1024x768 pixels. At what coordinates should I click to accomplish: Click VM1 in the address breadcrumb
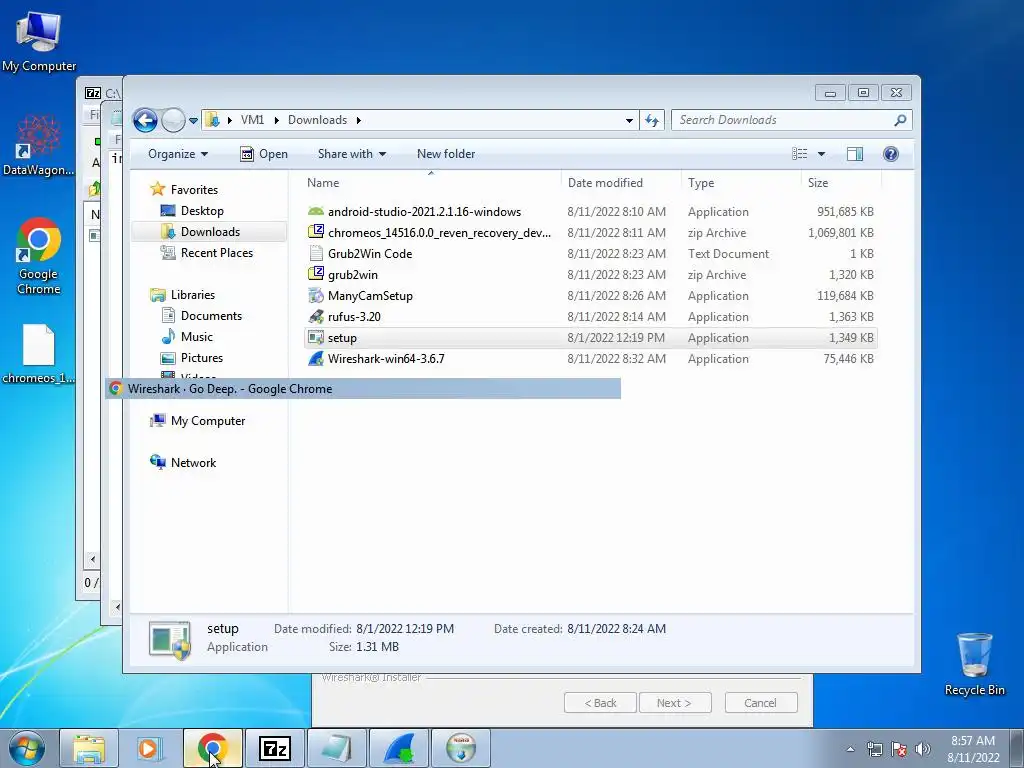(x=252, y=120)
